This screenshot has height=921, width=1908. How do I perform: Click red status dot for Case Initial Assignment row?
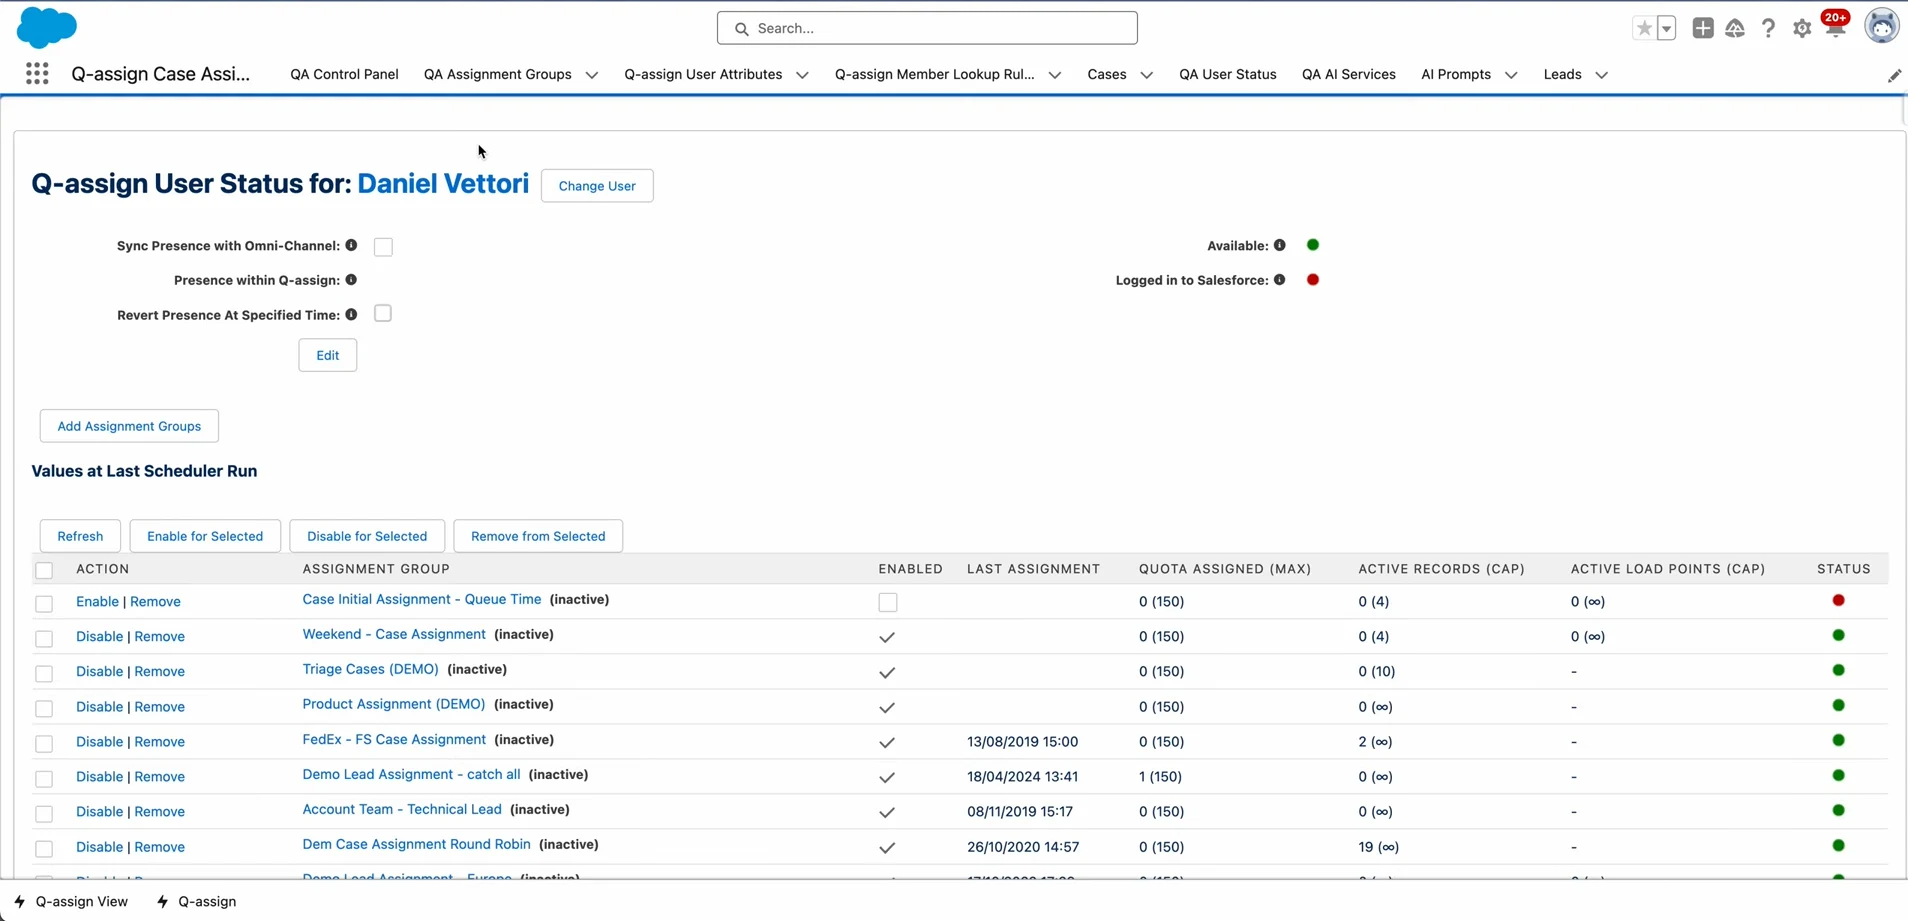(1838, 600)
